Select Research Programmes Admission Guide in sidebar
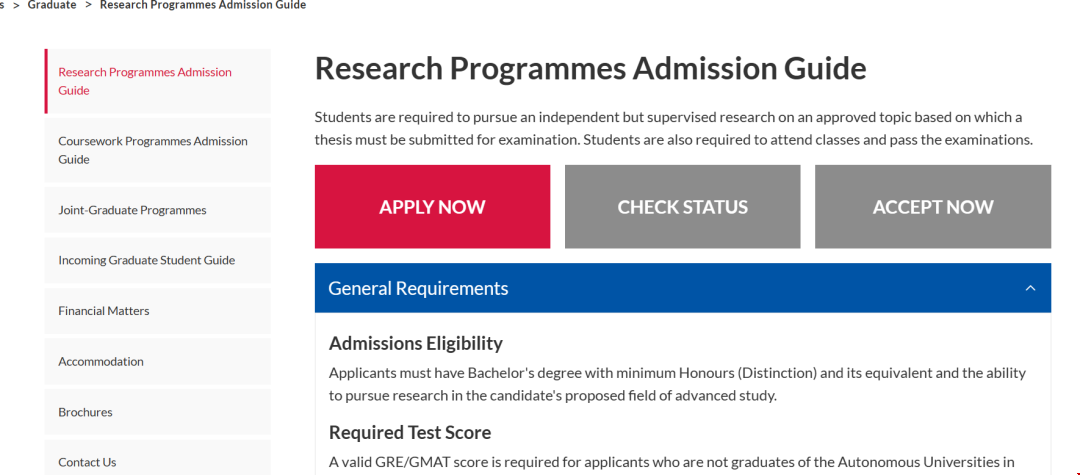 click(144, 81)
